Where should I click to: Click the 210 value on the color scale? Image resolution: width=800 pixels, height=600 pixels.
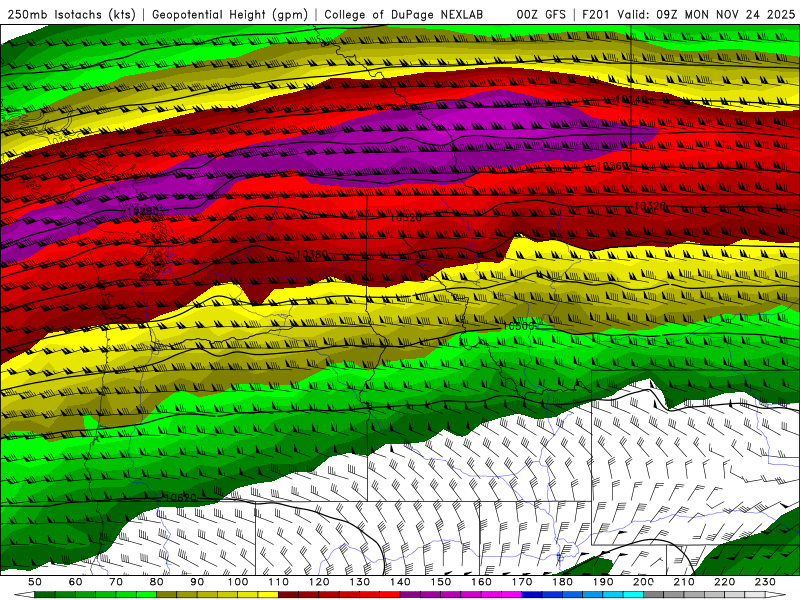pos(685,582)
